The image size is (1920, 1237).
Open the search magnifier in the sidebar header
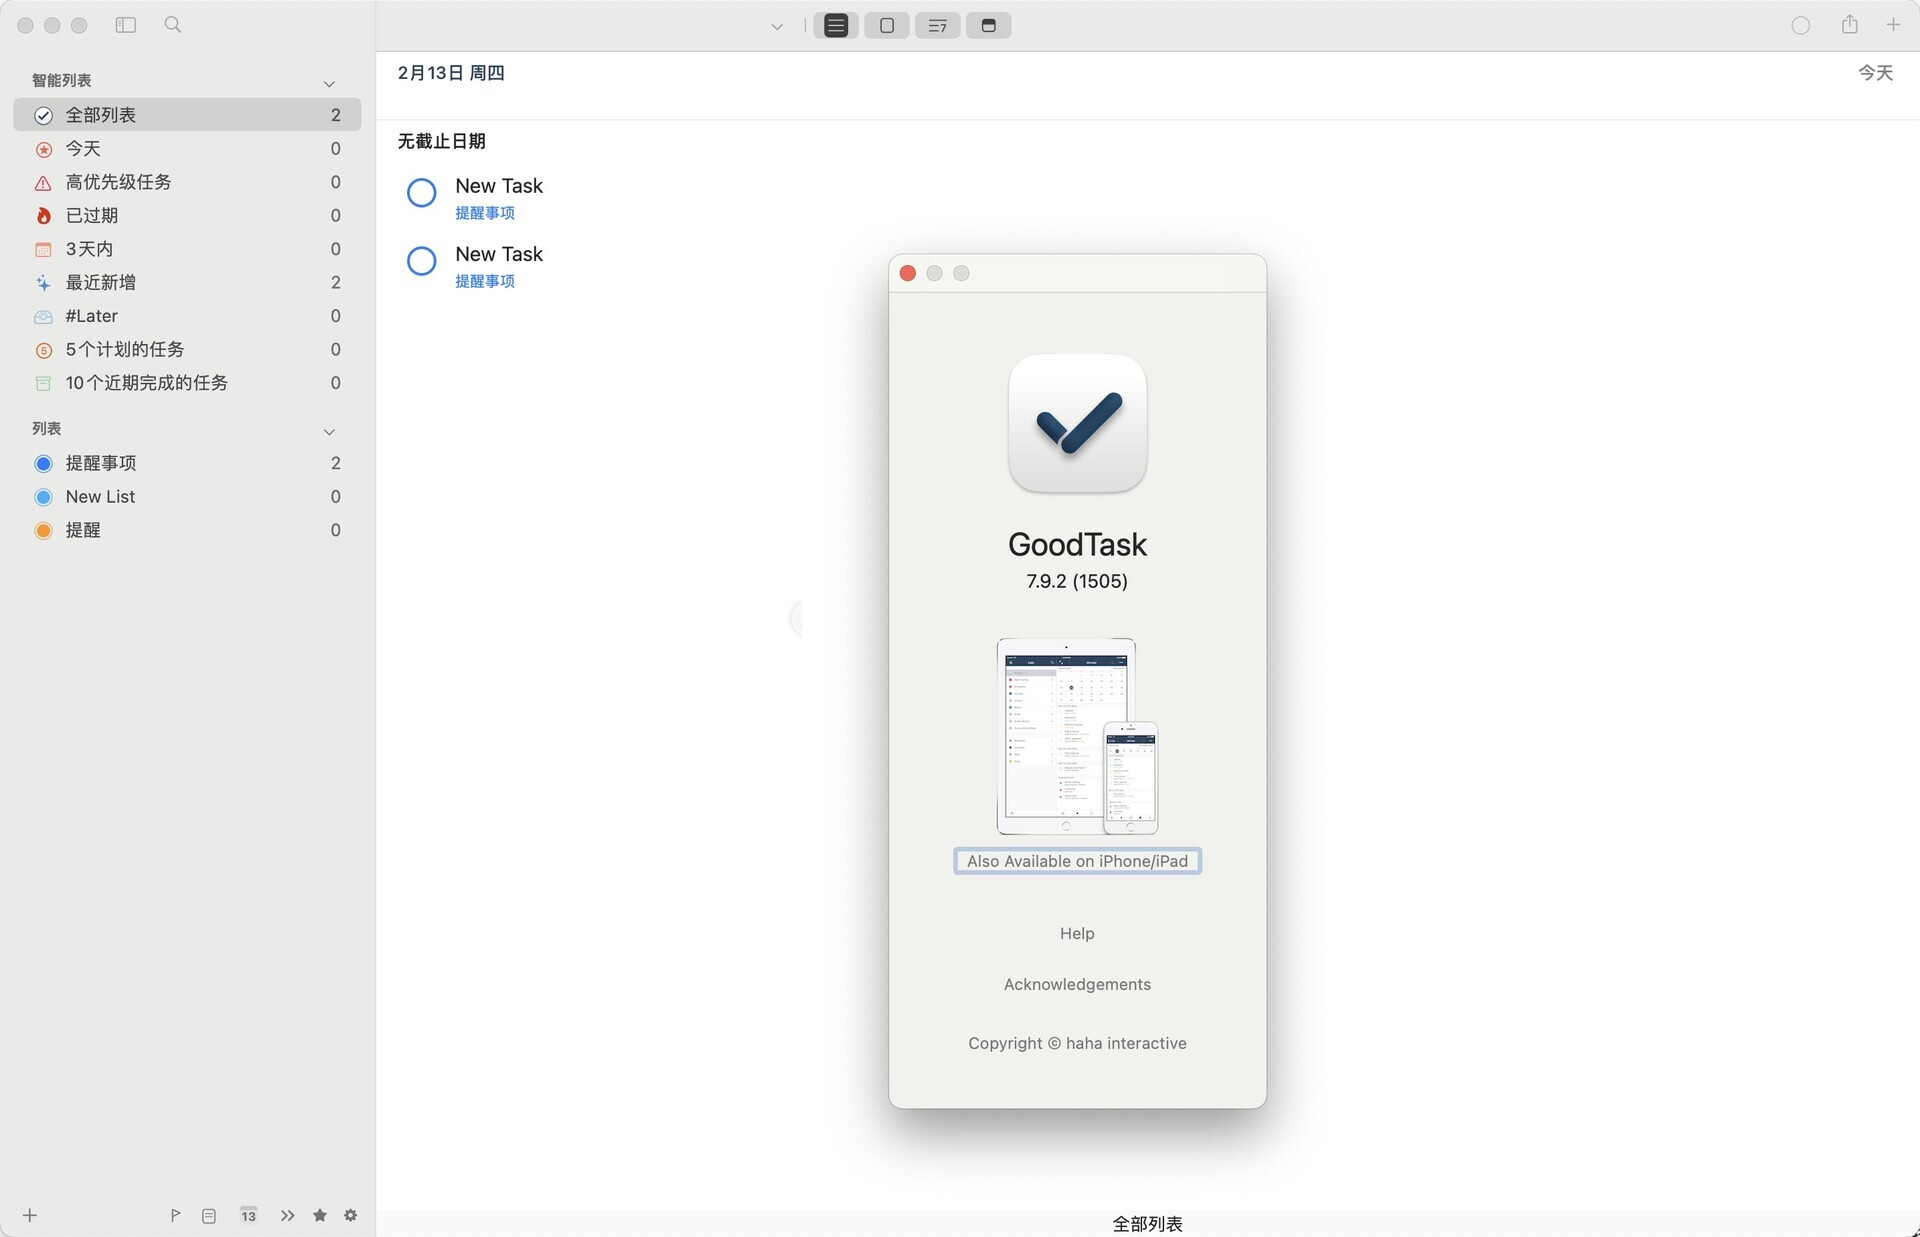pos(173,25)
